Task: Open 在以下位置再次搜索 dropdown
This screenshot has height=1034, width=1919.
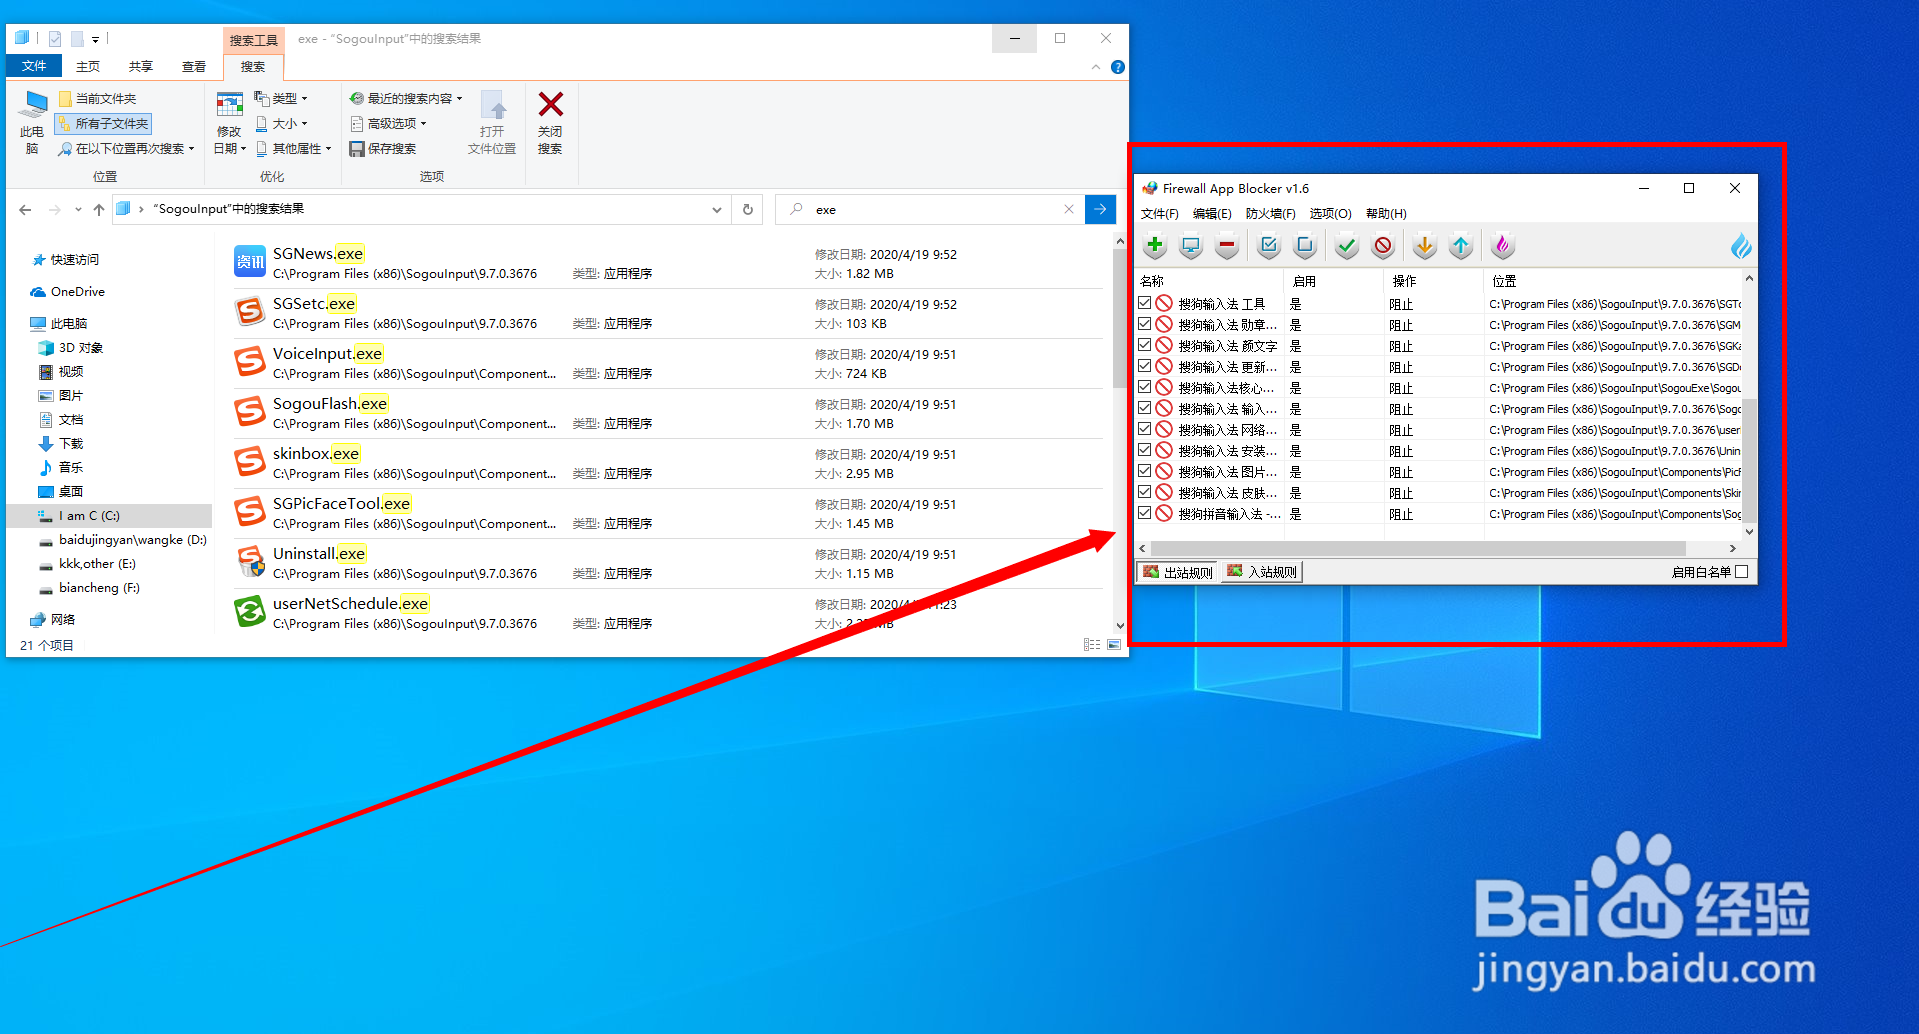Action: click(126, 148)
